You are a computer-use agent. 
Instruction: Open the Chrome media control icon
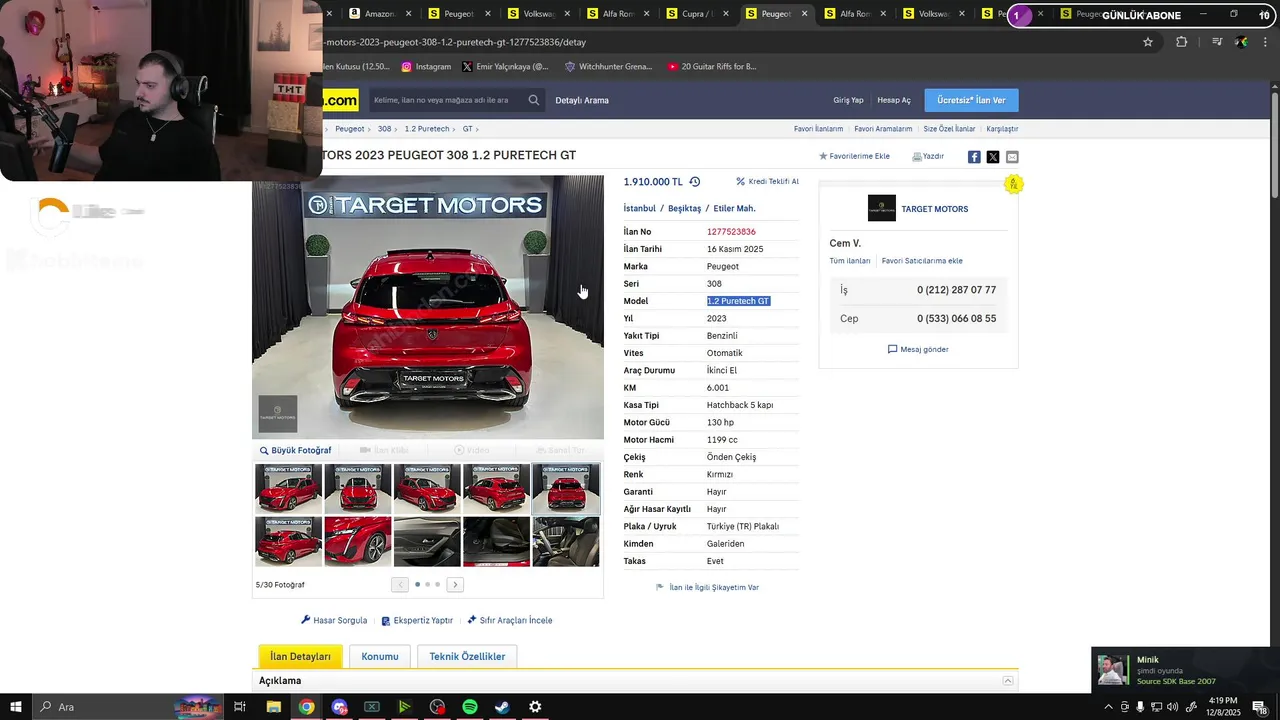pyautogui.click(x=1217, y=42)
